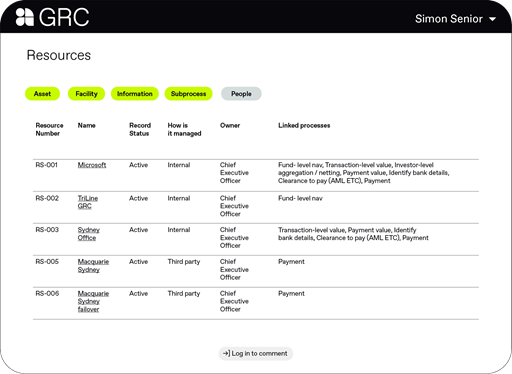The image size is (512, 374).
Task: Toggle the Information filter chip
Action: (135, 94)
